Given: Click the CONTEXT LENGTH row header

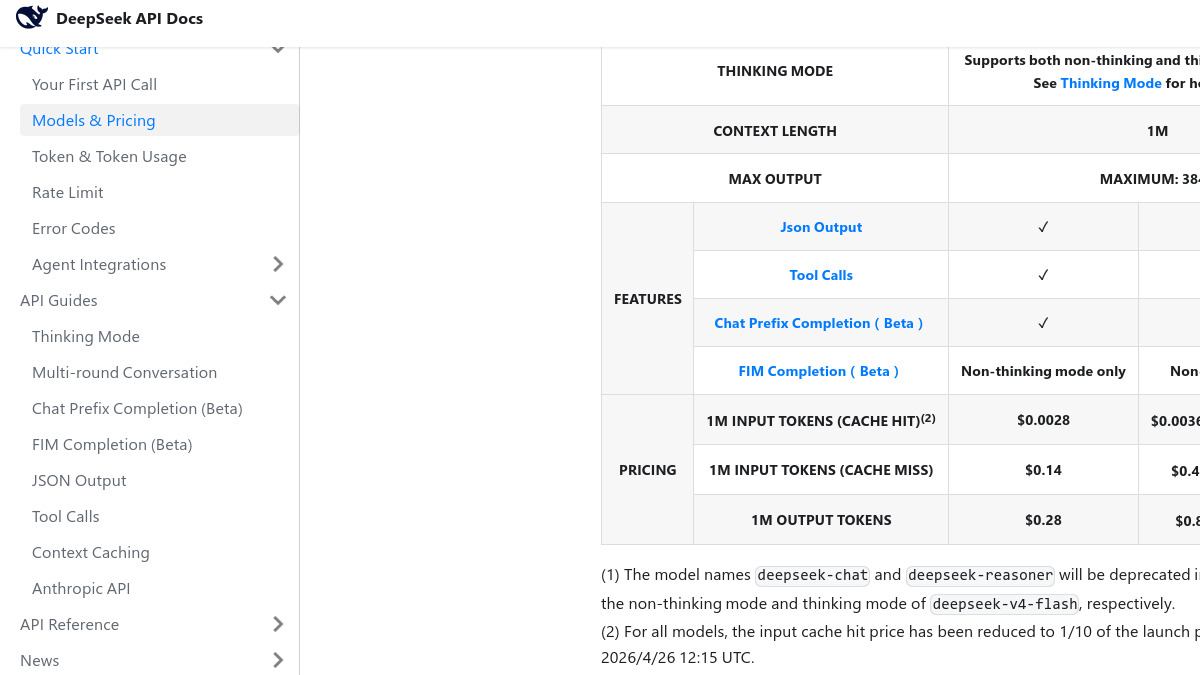Looking at the screenshot, I should tap(775, 131).
